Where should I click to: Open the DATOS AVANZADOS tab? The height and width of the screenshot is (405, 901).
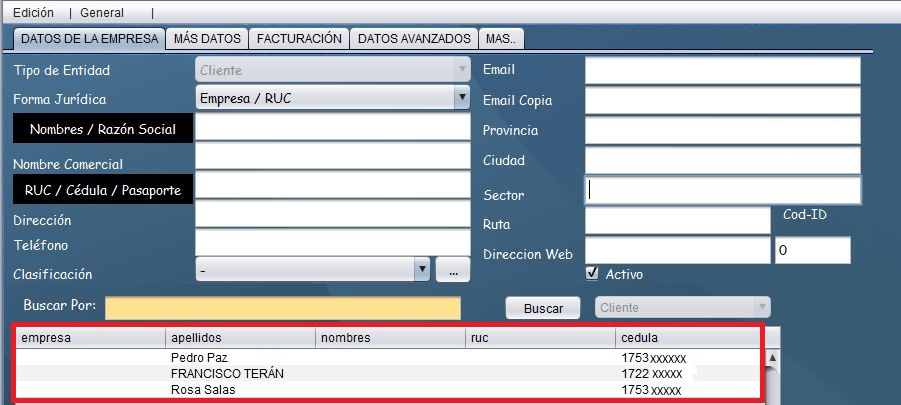click(414, 39)
